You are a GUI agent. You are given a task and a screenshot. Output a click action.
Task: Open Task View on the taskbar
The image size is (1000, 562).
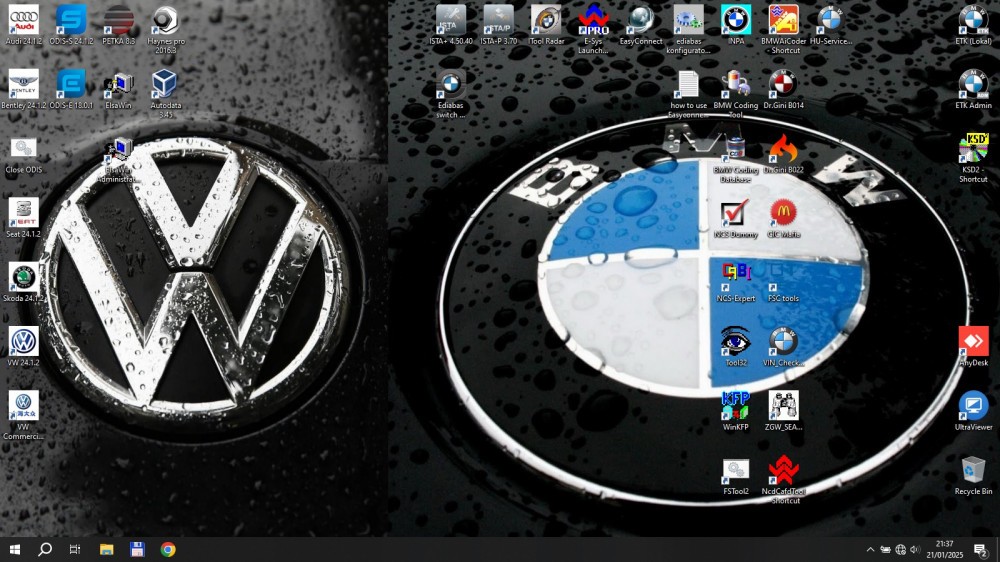(75, 549)
